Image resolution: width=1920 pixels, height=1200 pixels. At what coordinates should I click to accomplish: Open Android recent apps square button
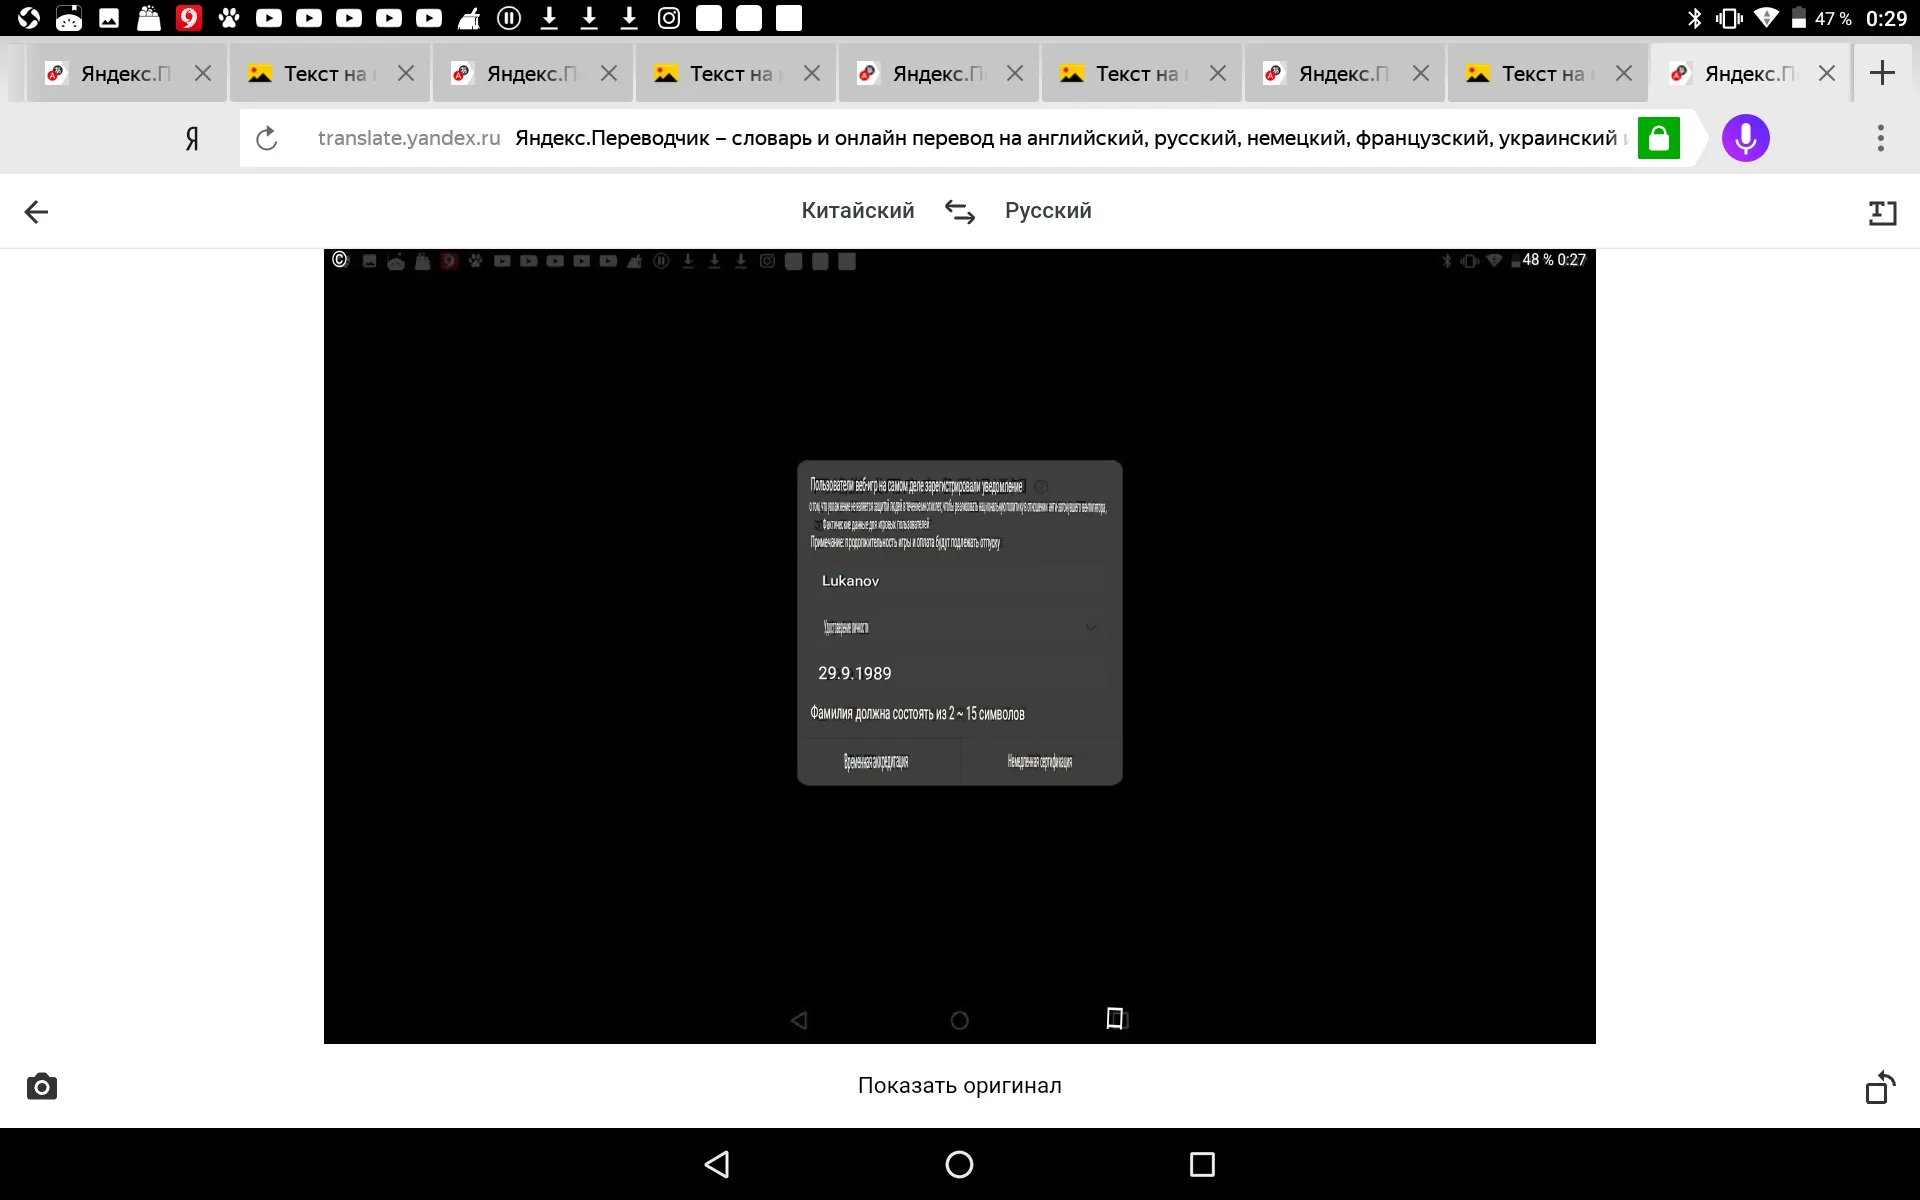pos(1202,1164)
